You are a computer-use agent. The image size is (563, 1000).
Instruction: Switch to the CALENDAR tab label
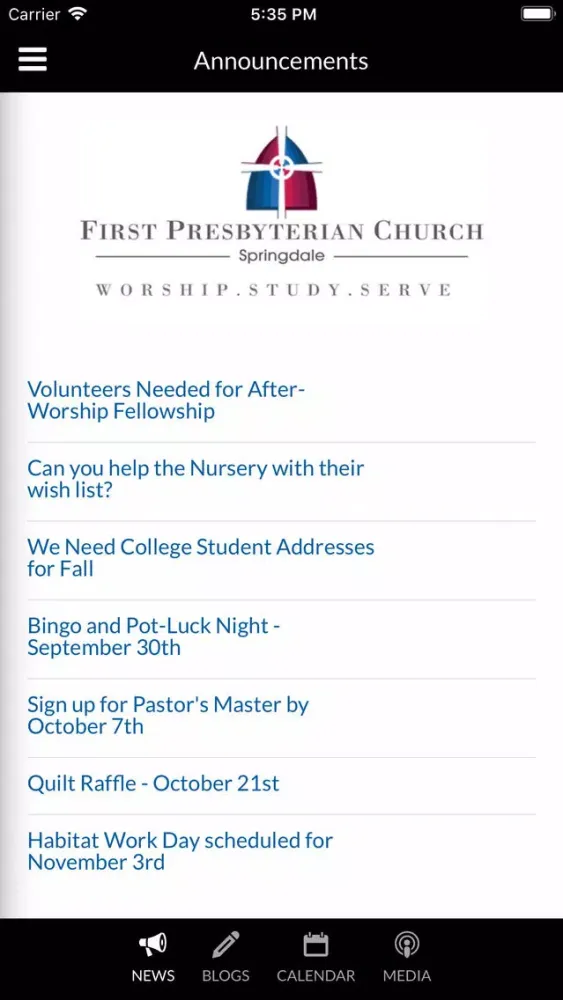pyautogui.click(x=316, y=975)
